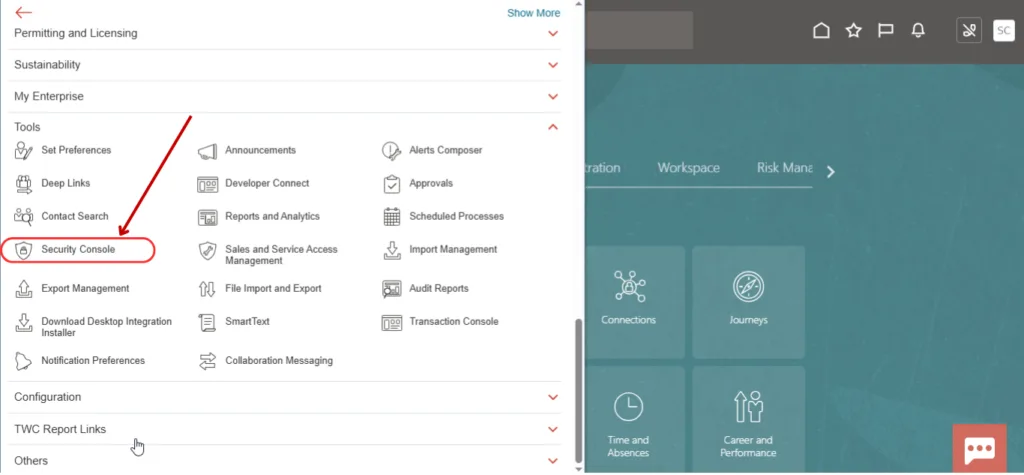Open the Security Console icon
Screen dimensions: 1024x475
tap(24, 250)
